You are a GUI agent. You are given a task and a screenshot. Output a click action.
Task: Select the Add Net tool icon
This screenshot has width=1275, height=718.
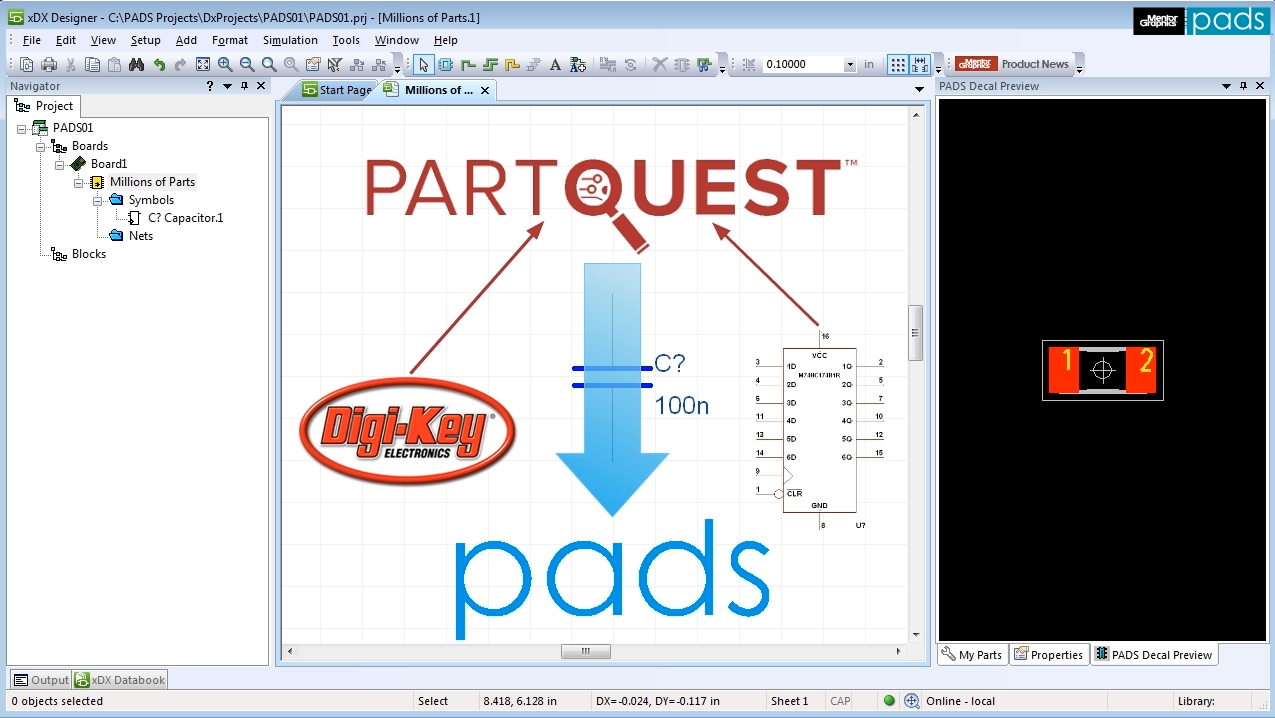(468, 65)
